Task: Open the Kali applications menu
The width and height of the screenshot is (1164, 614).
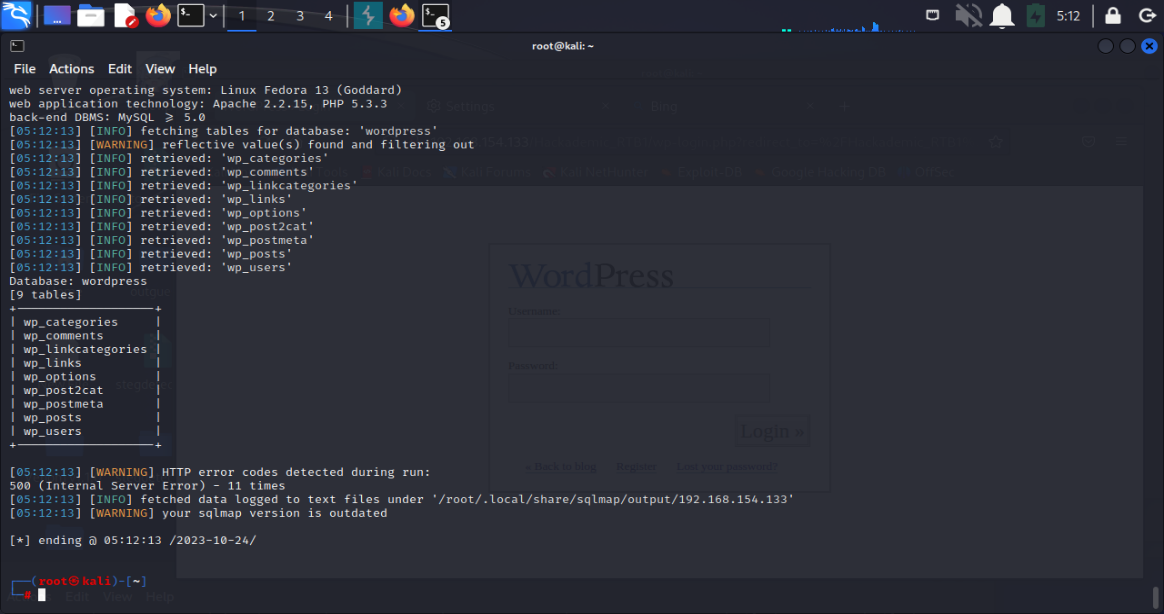Action: point(16,15)
